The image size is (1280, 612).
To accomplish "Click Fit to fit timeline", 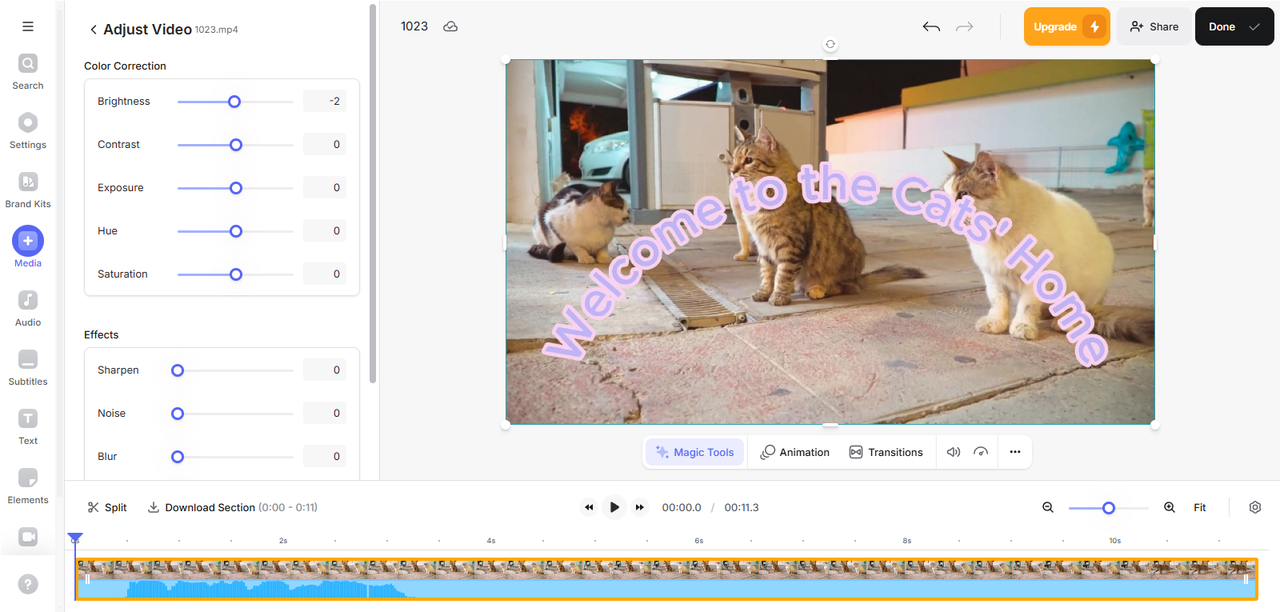I will click(1200, 508).
